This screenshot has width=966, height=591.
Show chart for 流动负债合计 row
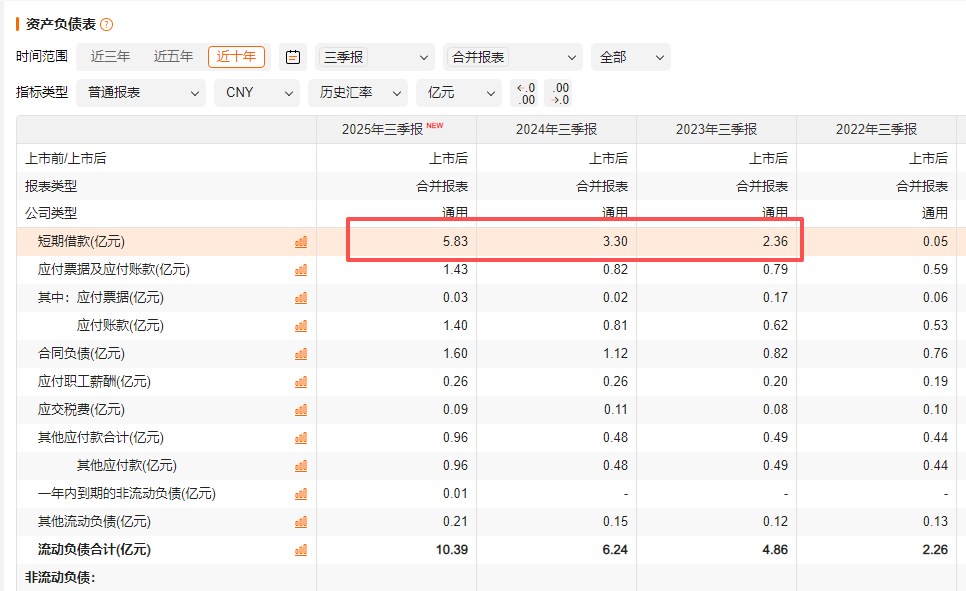pos(301,550)
